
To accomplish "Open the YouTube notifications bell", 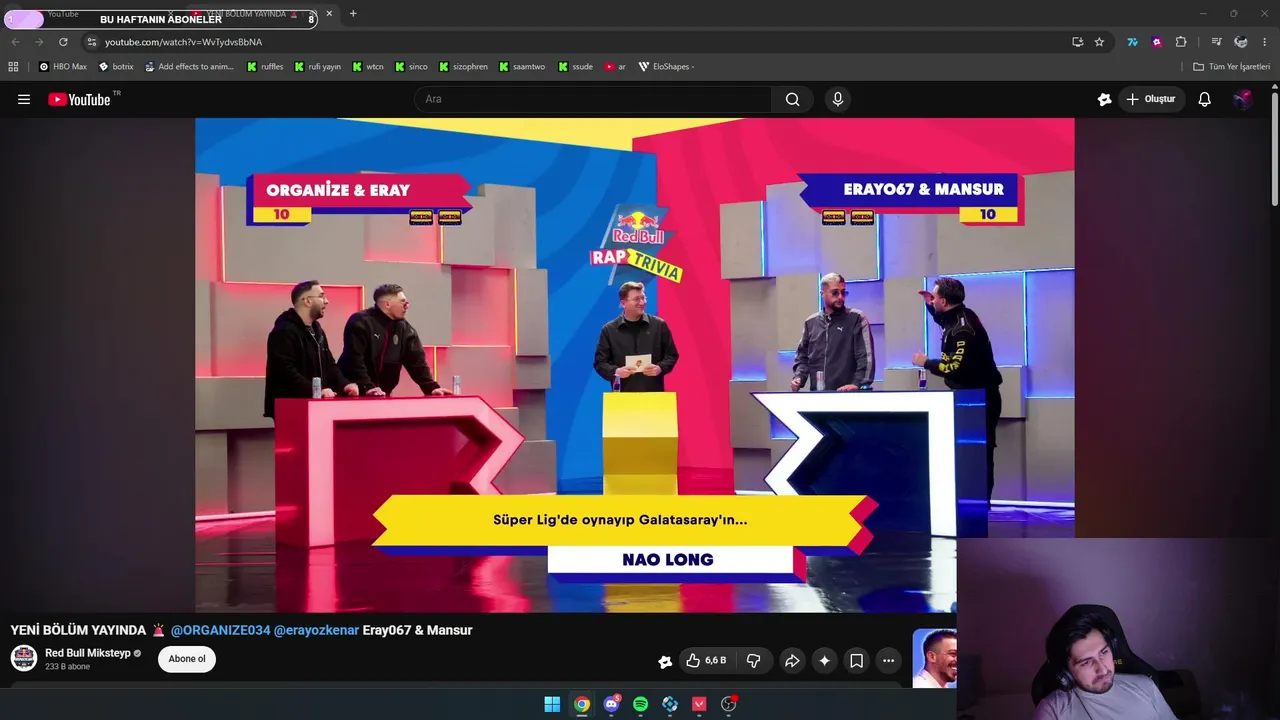I will 1205,99.
